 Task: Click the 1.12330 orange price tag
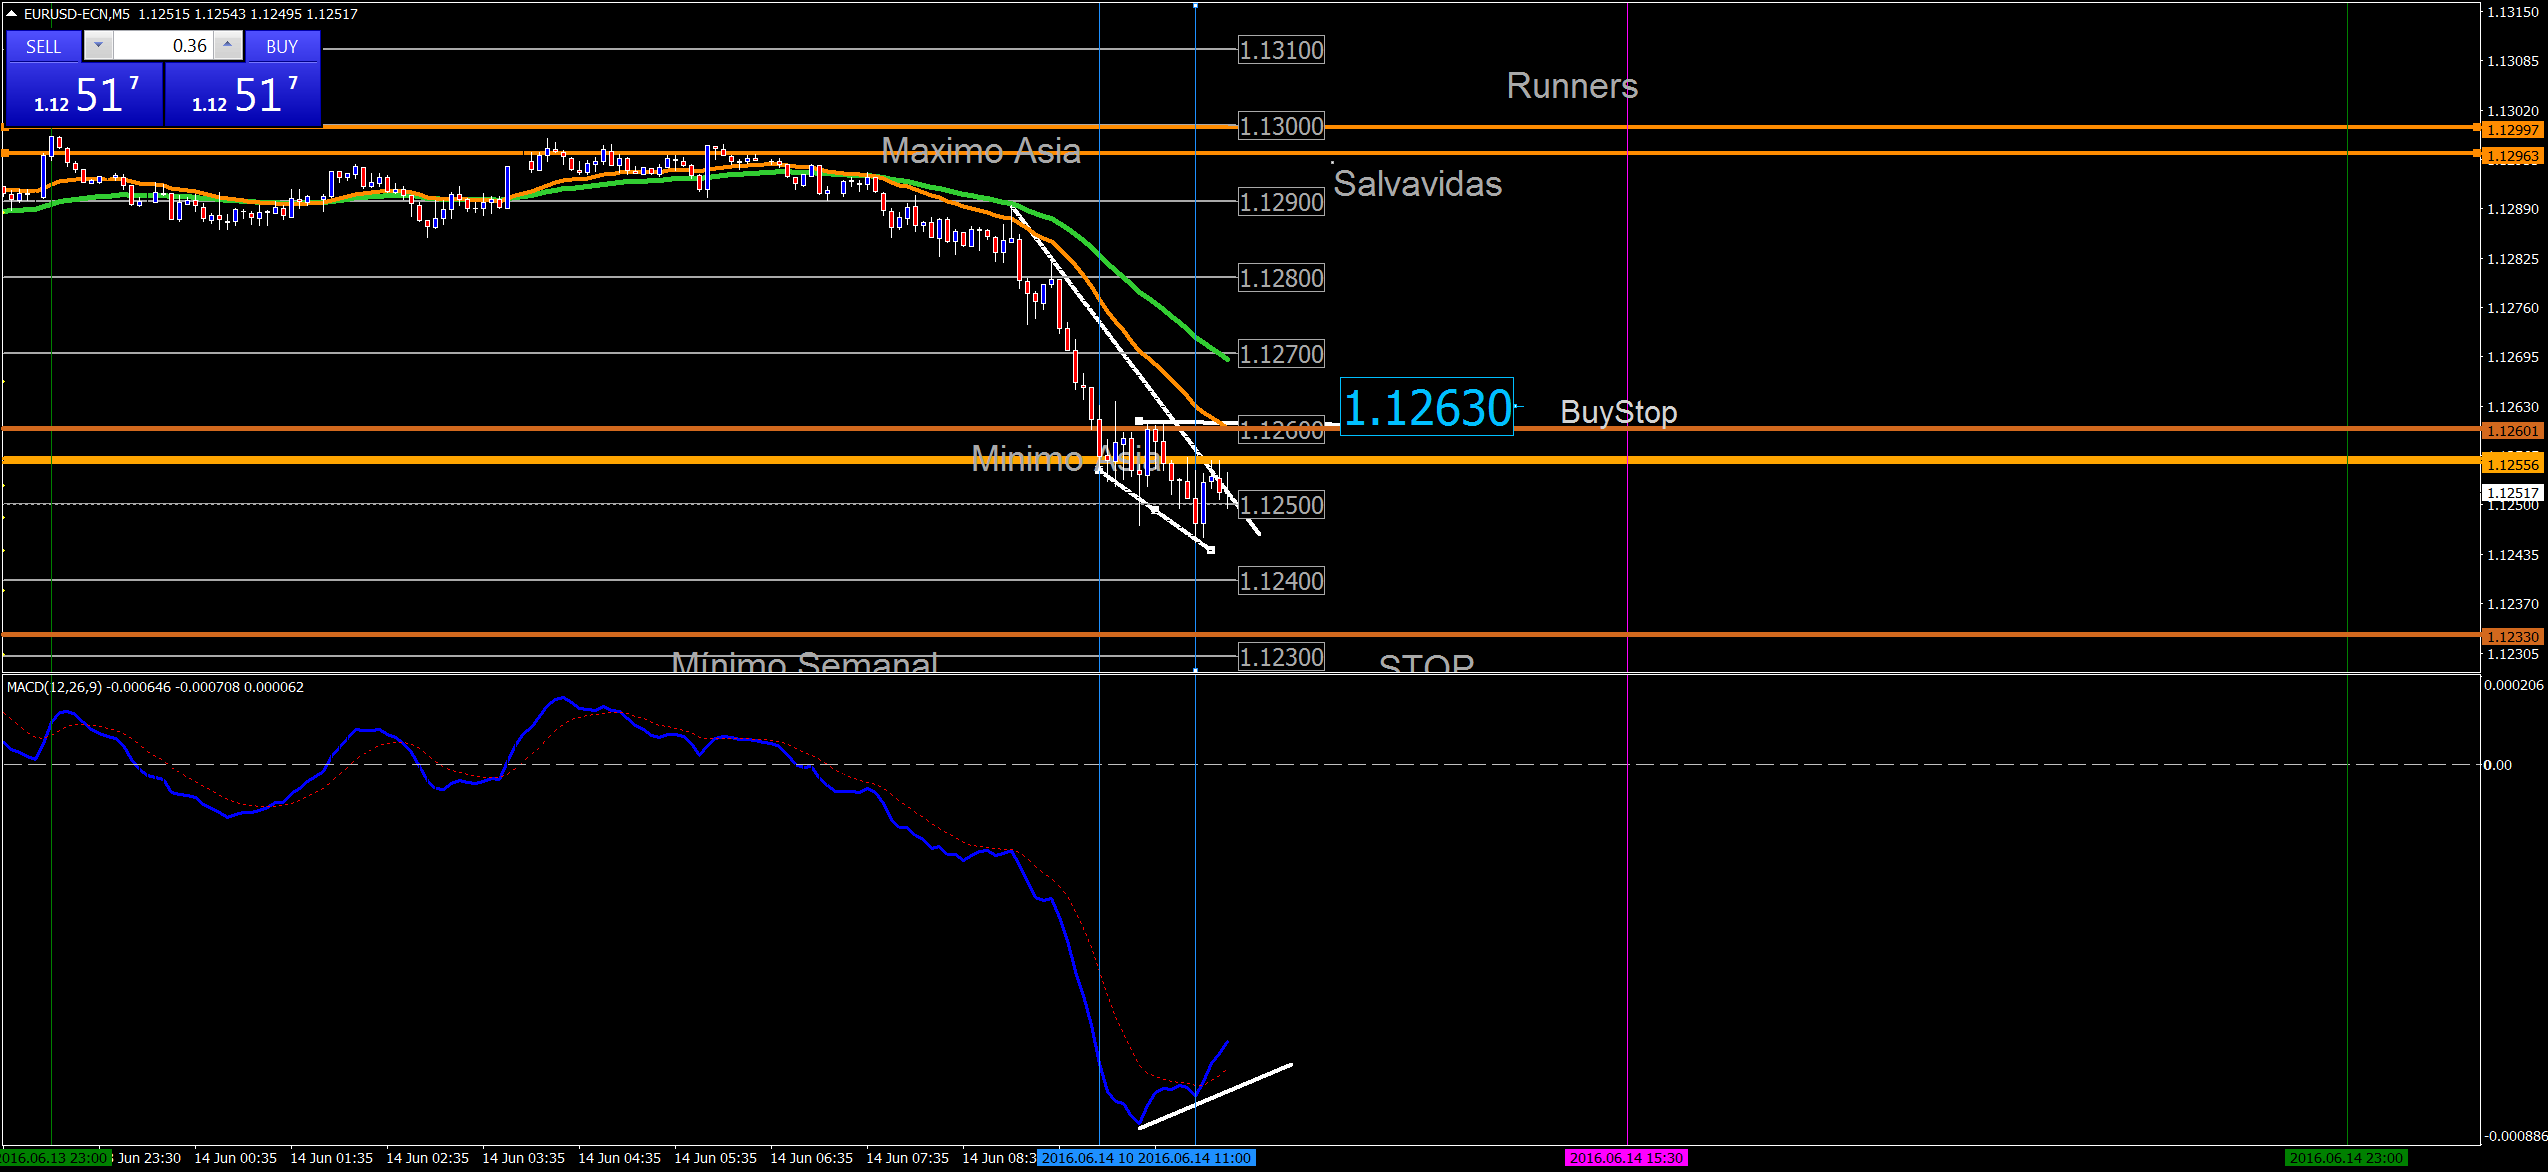click(2512, 637)
